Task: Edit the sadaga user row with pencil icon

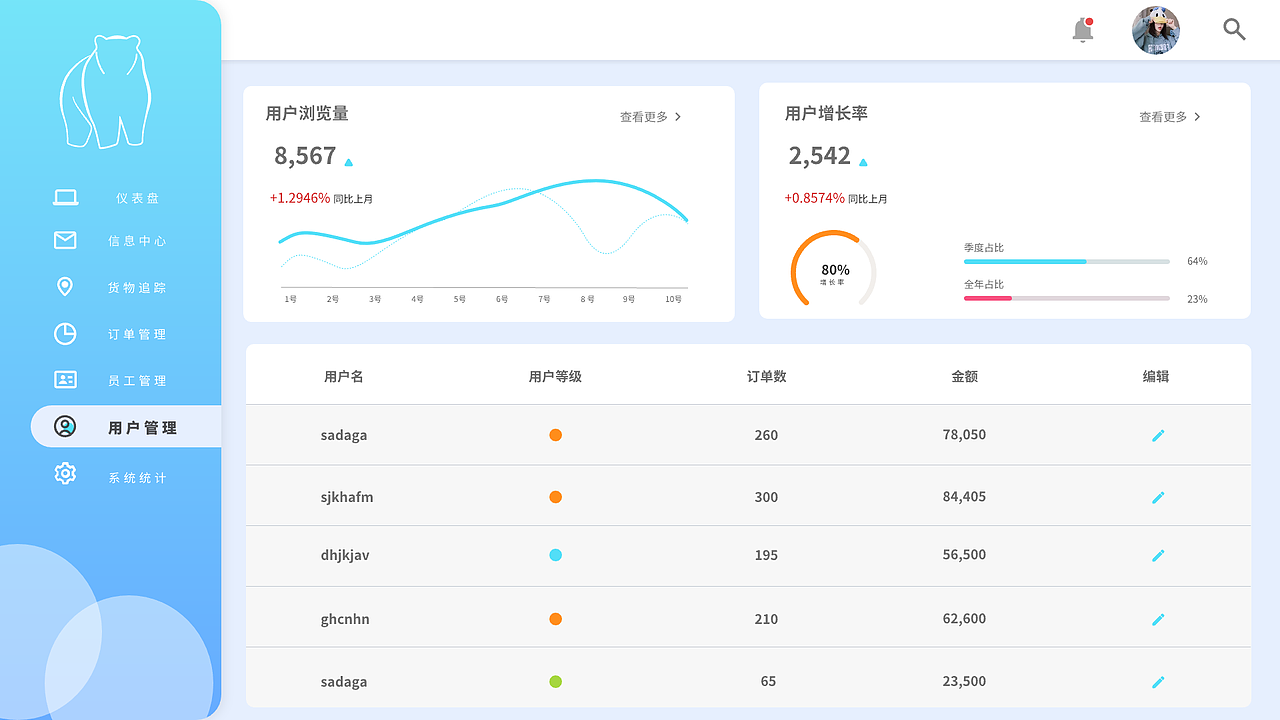Action: [1158, 435]
